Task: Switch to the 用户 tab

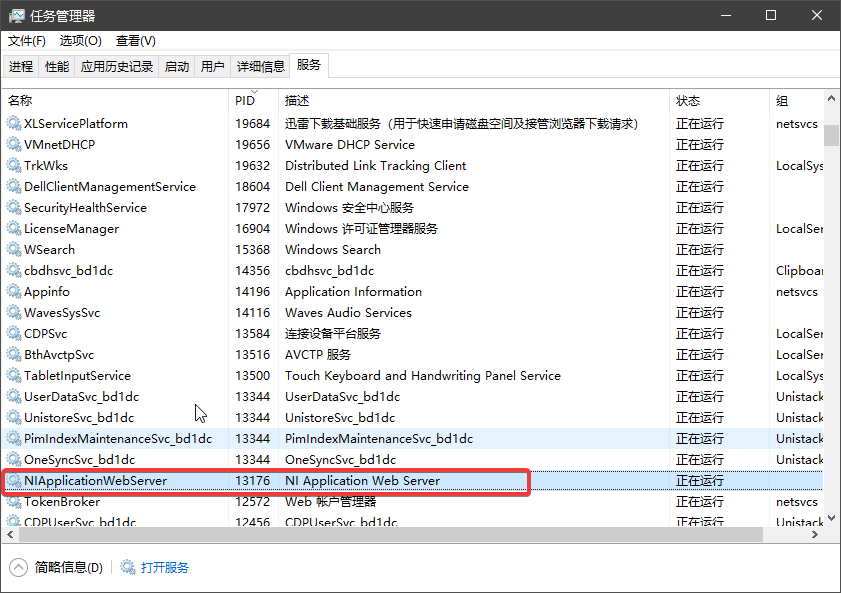Action: click(x=212, y=66)
